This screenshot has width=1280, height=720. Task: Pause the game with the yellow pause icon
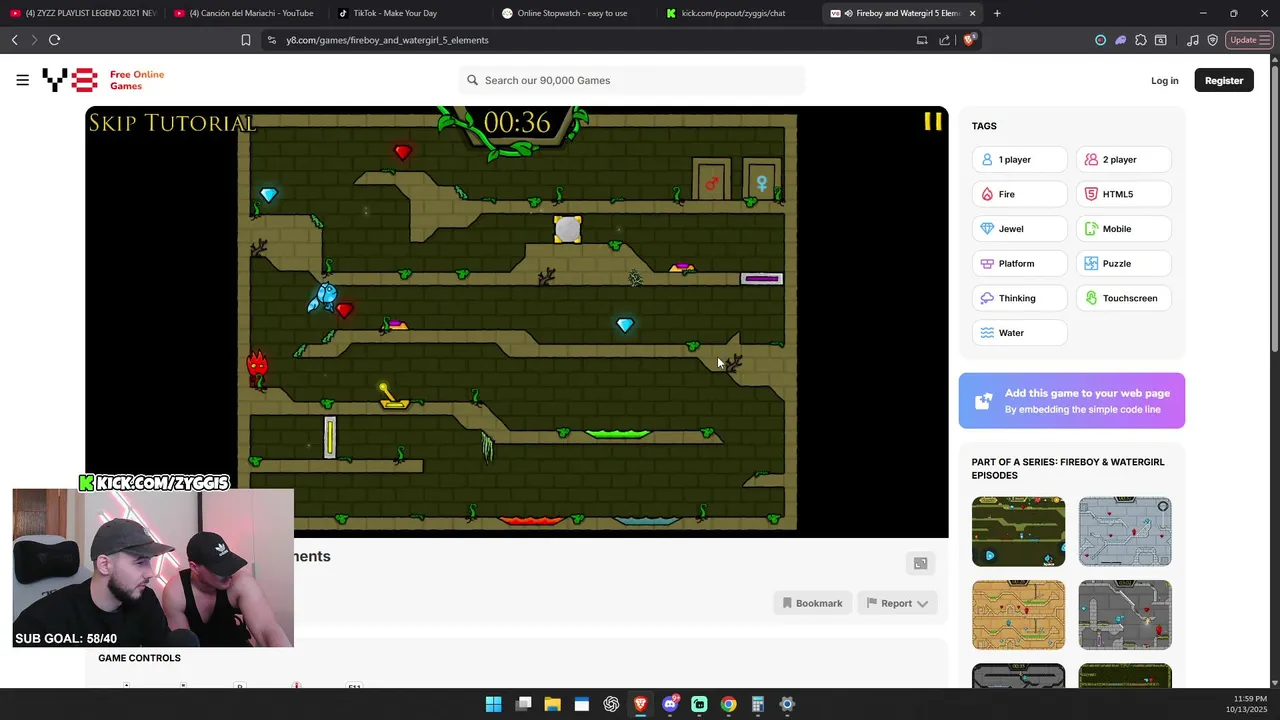click(x=933, y=121)
